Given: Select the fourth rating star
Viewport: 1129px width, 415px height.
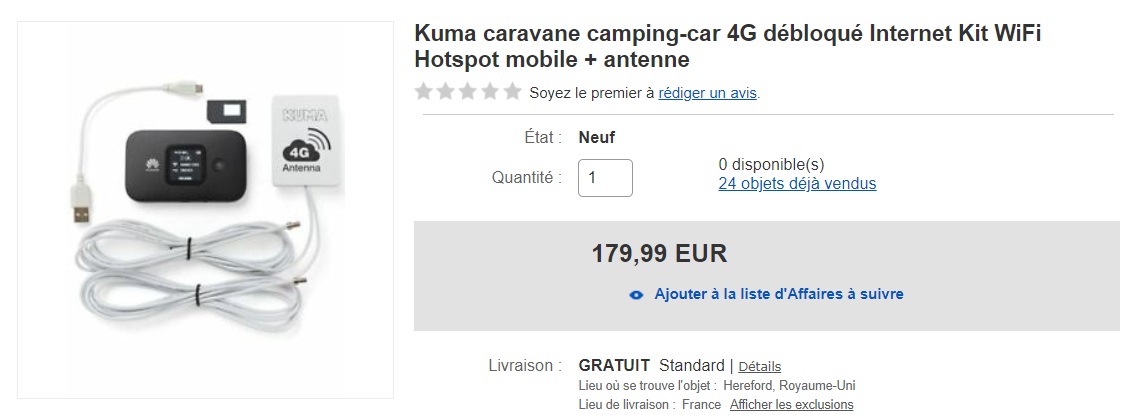Looking at the screenshot, I should (x=490, y=92).
